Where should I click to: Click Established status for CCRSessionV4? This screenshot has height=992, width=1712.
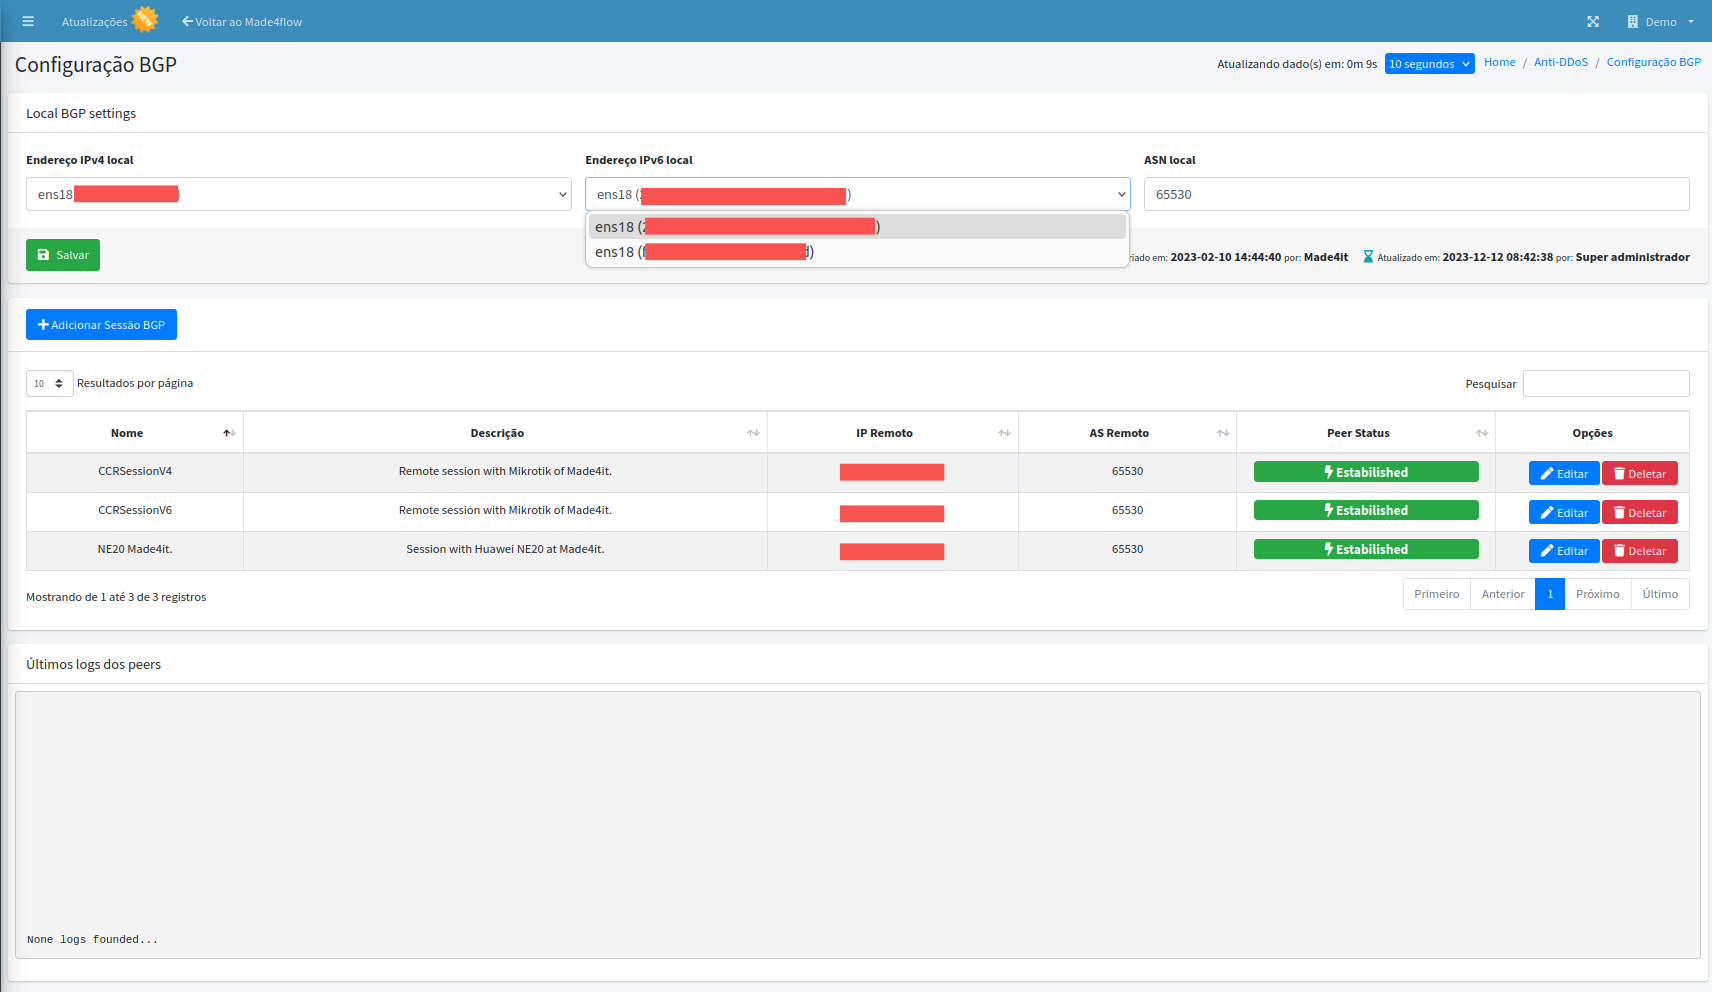(1366, 472)
